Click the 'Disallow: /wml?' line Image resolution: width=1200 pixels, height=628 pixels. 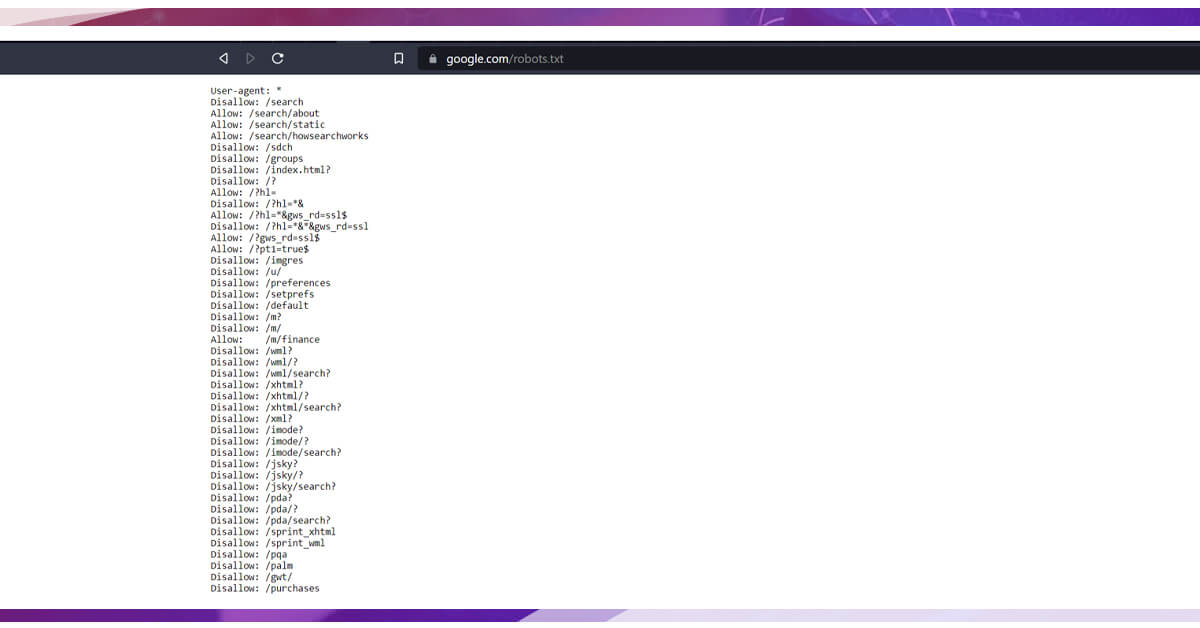pos(251,351)
